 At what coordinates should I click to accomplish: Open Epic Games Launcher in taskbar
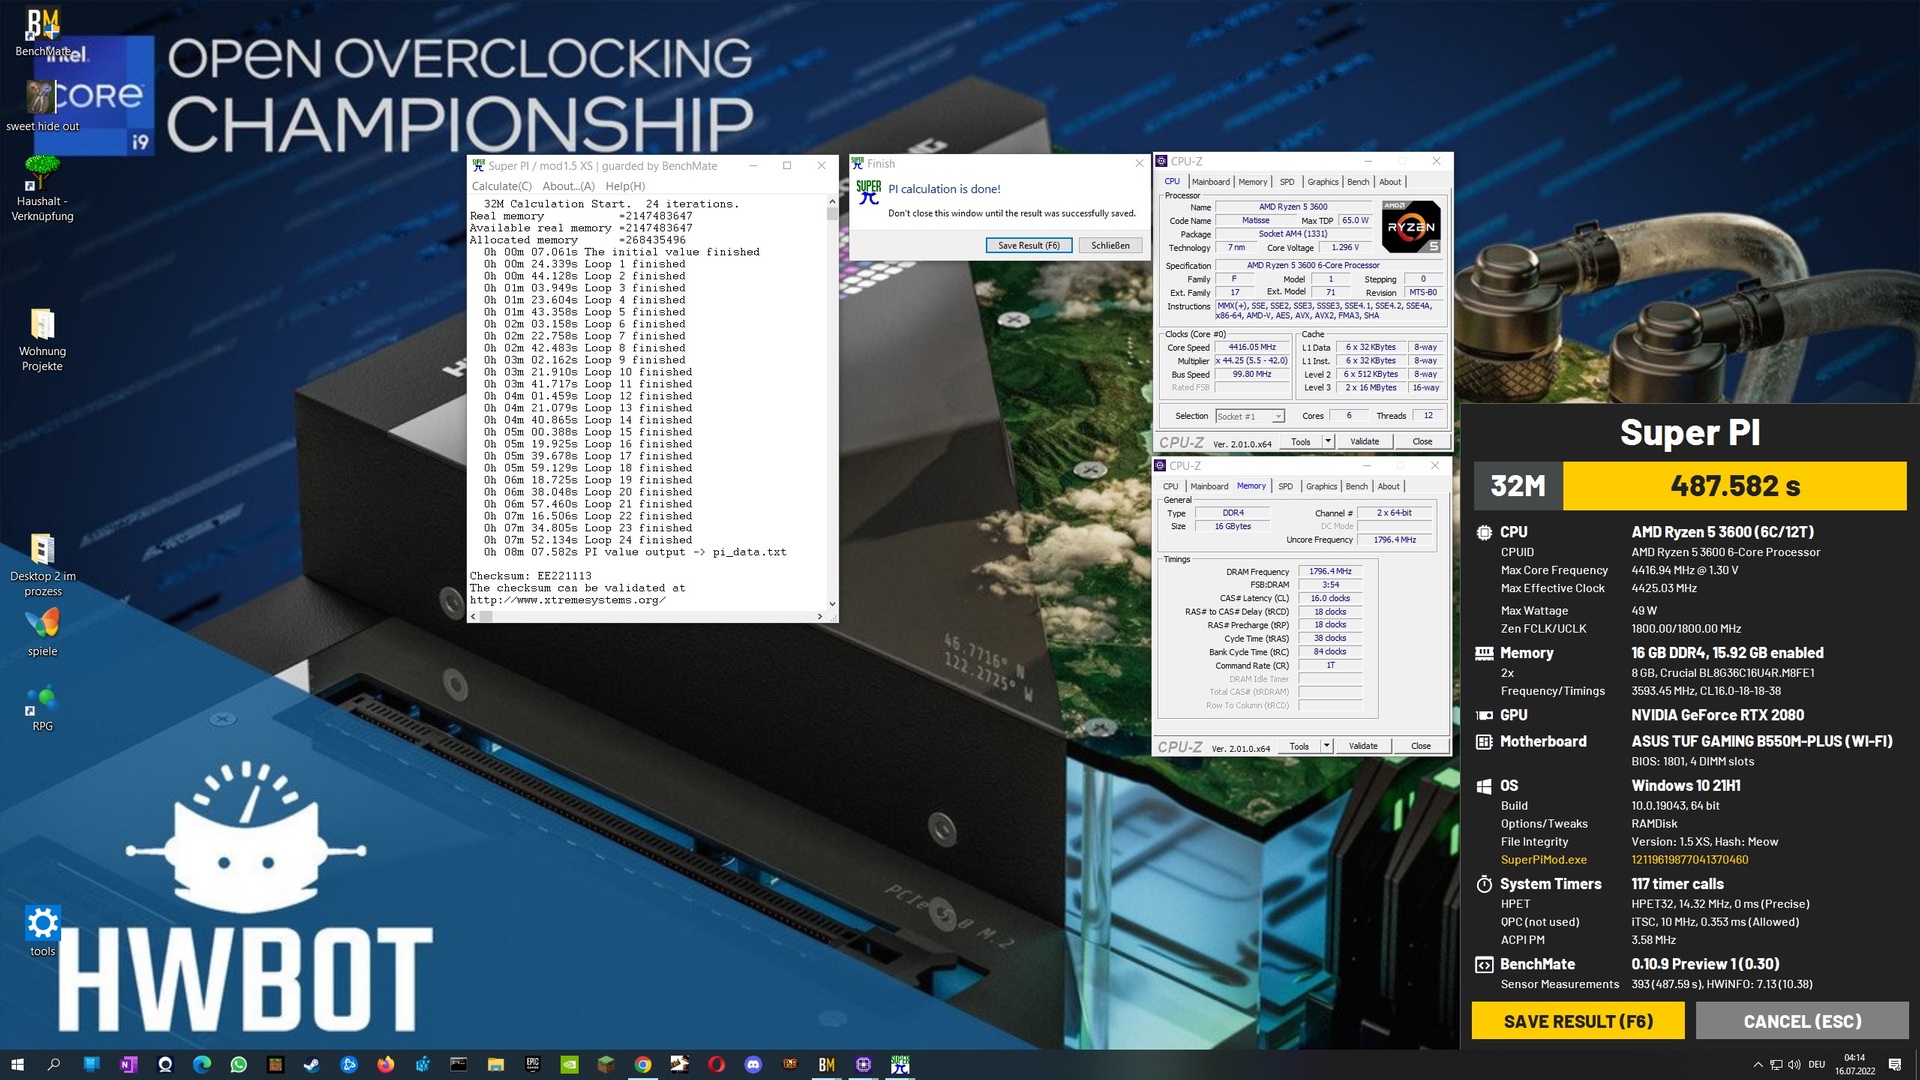pos(532,1065)
